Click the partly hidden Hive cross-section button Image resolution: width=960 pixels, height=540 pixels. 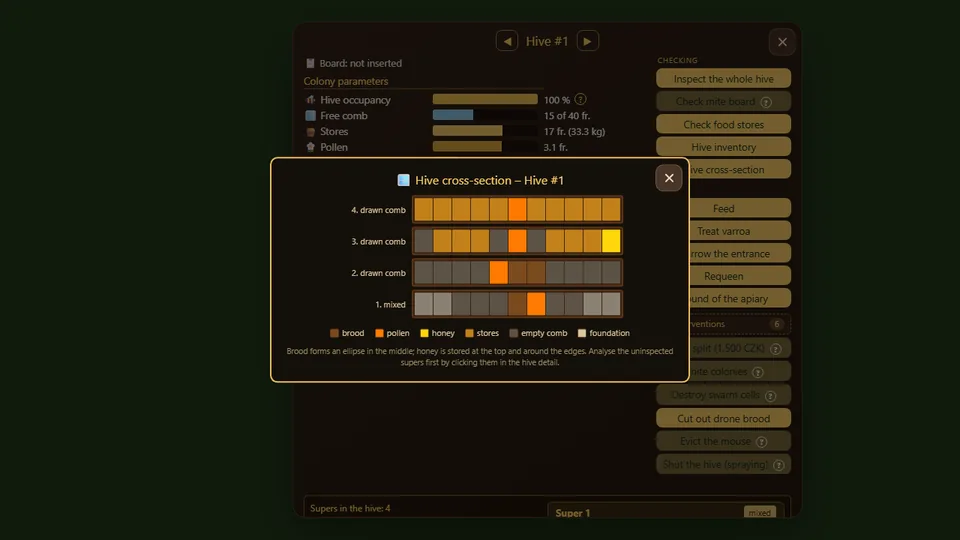coord(740,170)
